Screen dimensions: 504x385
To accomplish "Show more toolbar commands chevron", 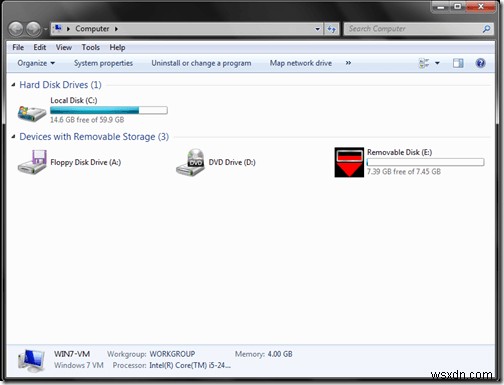I will [x=348, y=63].
